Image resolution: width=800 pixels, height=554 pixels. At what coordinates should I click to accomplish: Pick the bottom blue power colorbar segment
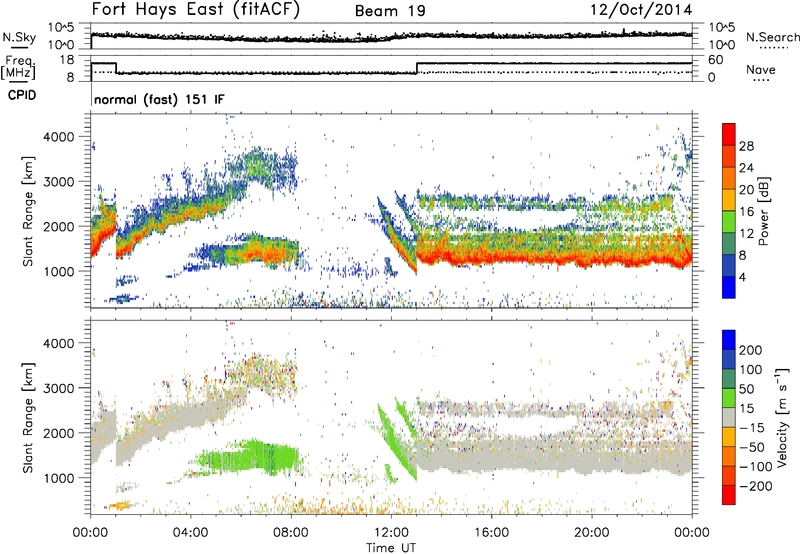[x=729, y=287]
